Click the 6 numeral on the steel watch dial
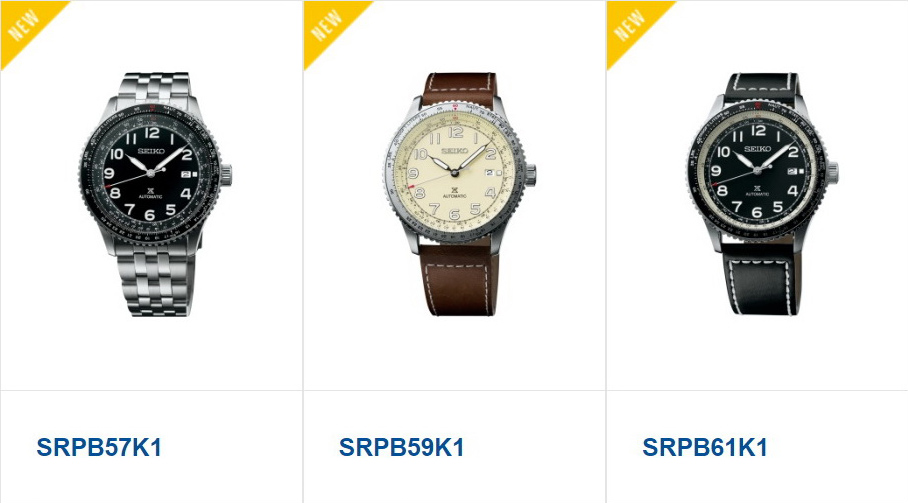The width and height of the screenshot is (908, 503). point(150,215)
